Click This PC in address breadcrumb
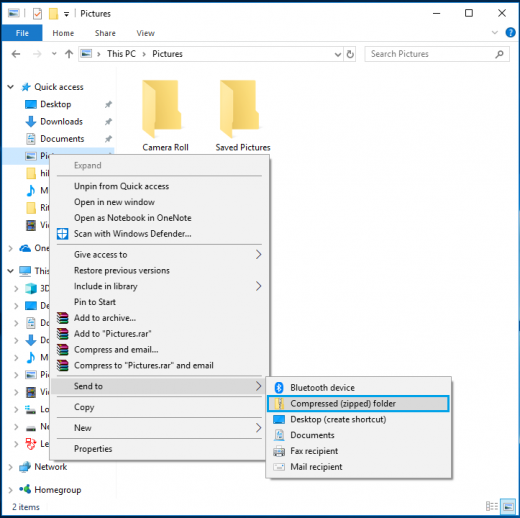 (121, 54)
